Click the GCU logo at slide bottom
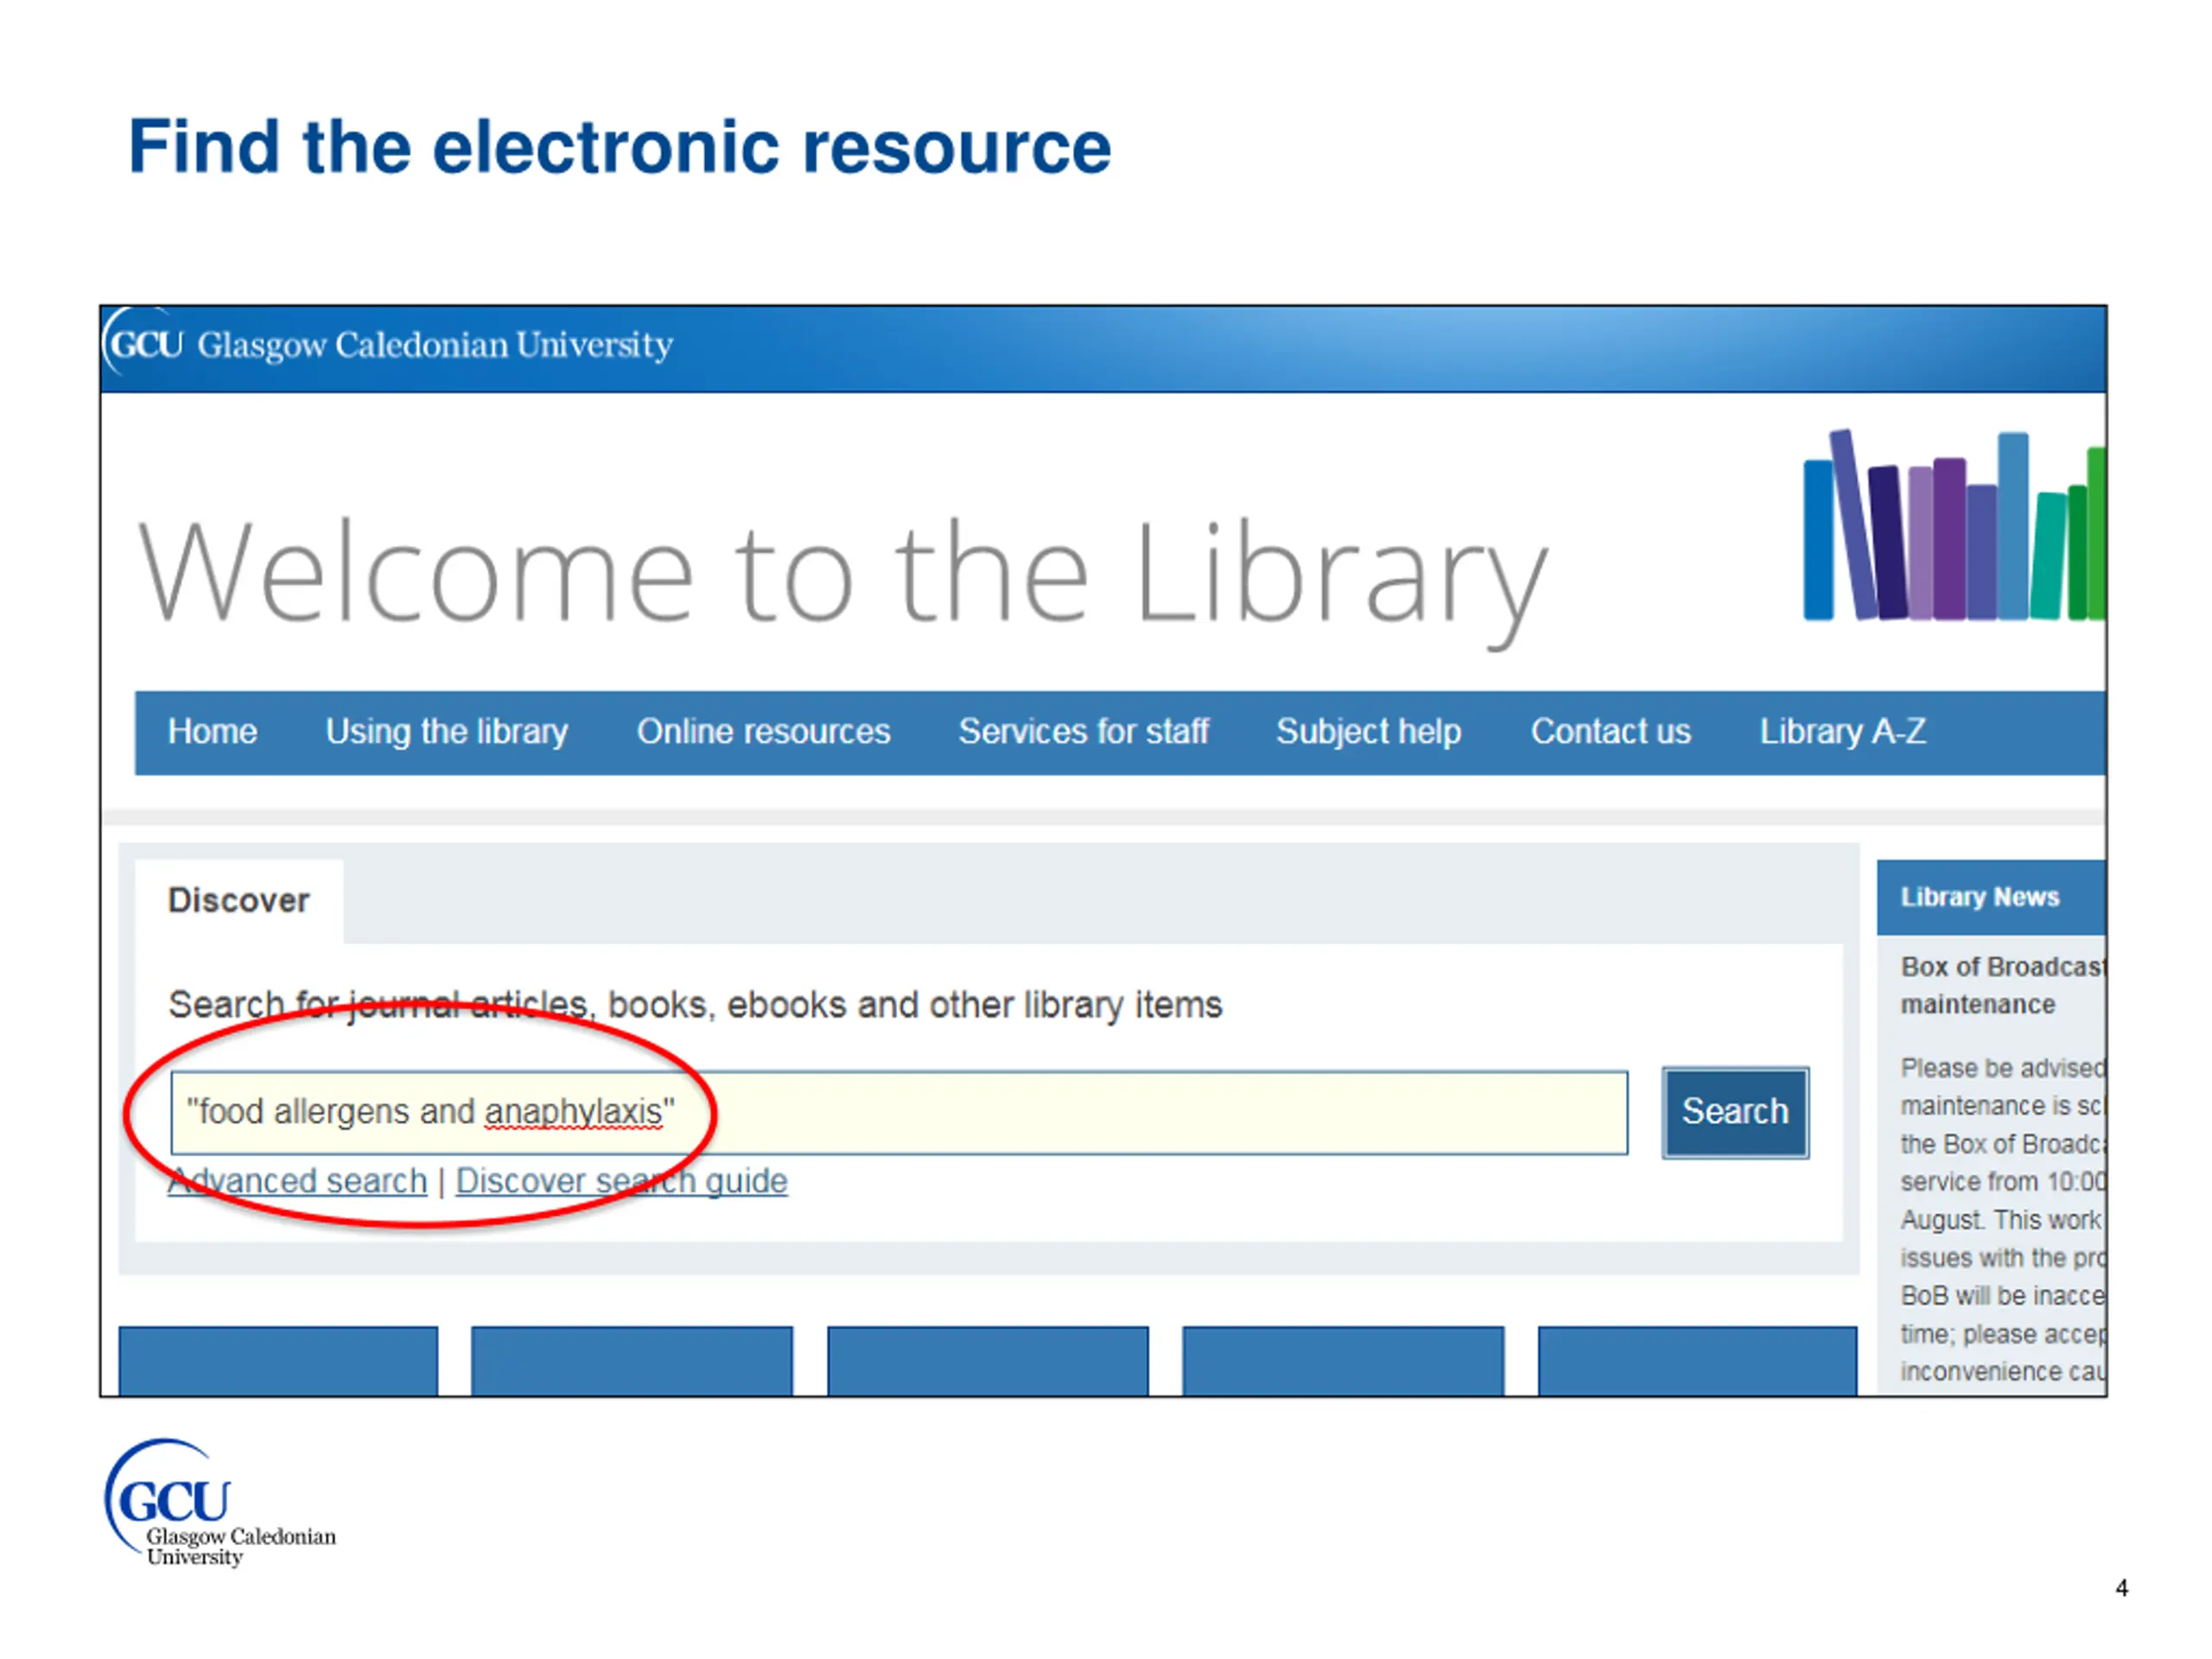 (220, 1502)
